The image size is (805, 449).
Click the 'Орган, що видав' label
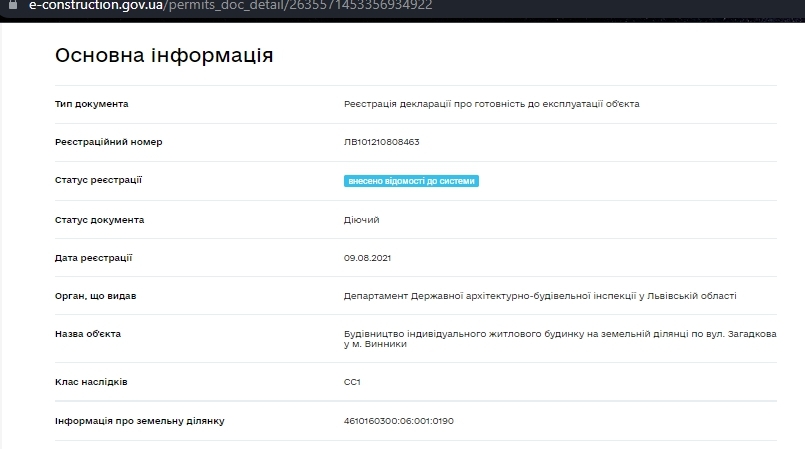(95, 296)
